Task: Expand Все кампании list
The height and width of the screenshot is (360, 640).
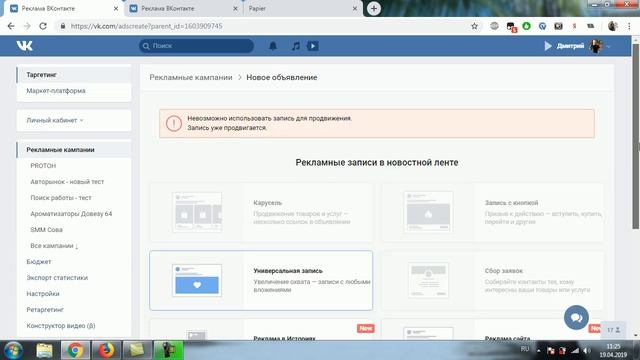Action: pyautogui.click(x=54, y=246)
